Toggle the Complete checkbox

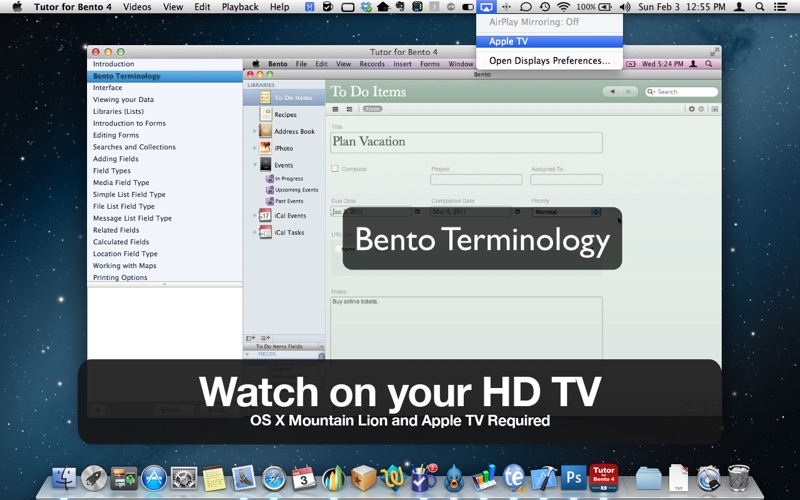335,168
